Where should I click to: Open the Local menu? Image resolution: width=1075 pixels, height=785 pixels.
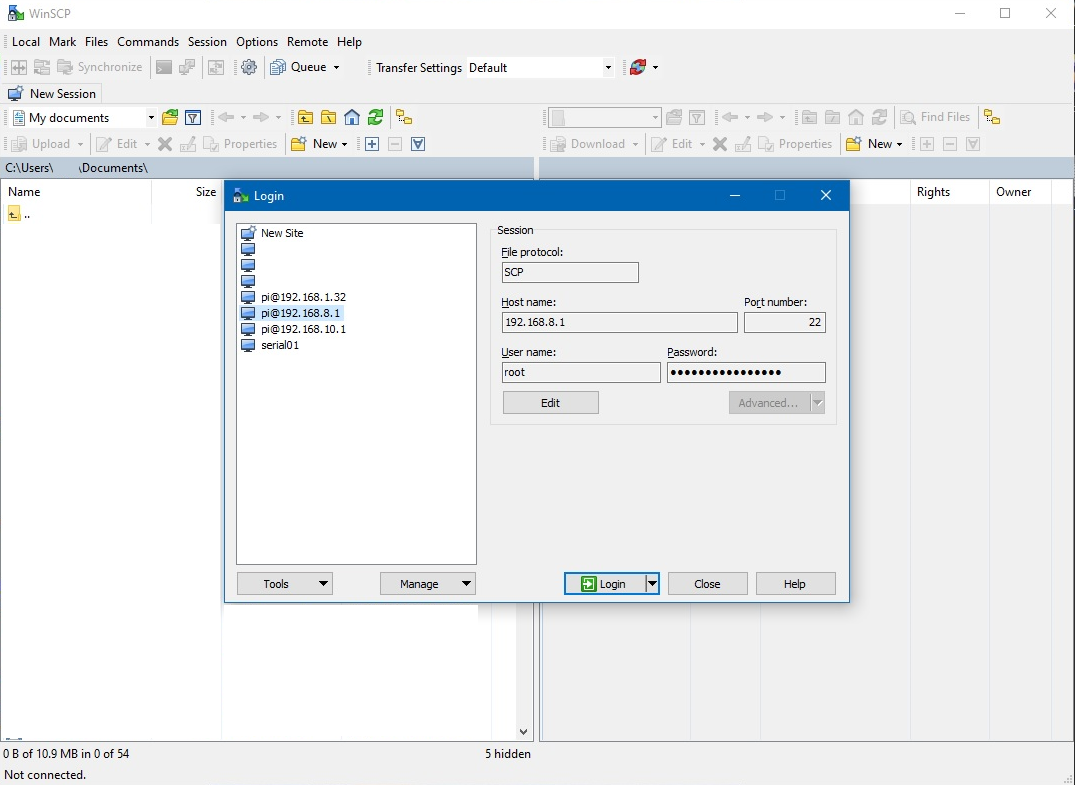(26, 42)
